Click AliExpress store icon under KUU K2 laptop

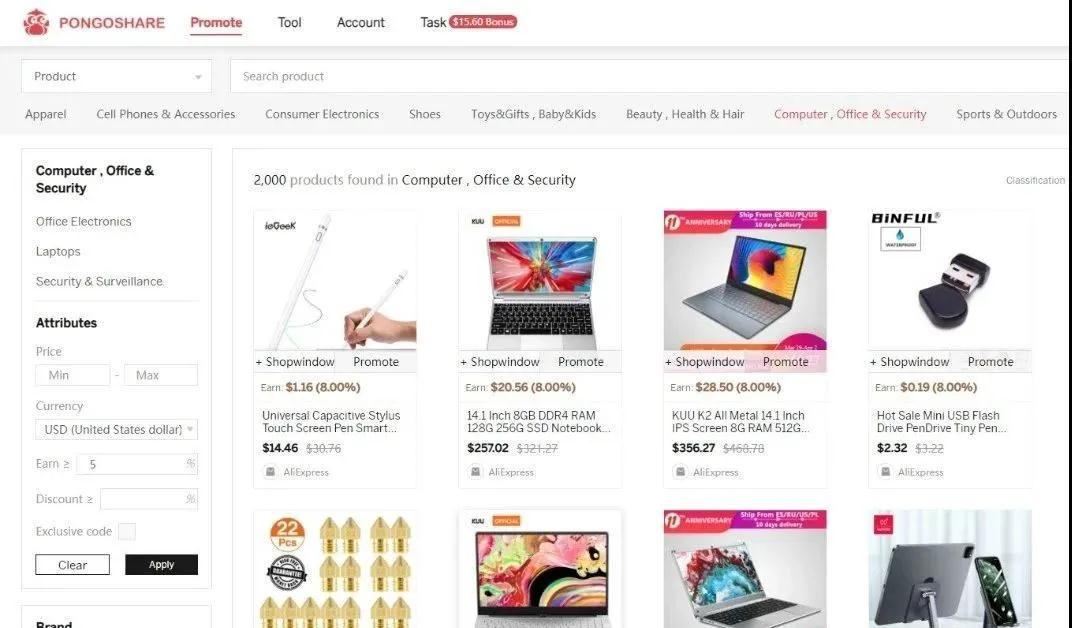pos(680,472)
